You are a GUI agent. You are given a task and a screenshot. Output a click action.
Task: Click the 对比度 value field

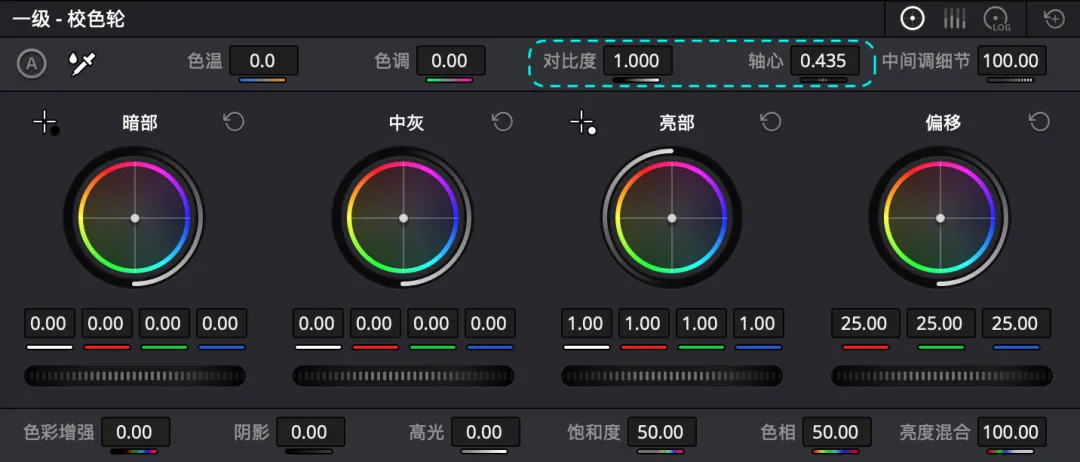[637, 60]
